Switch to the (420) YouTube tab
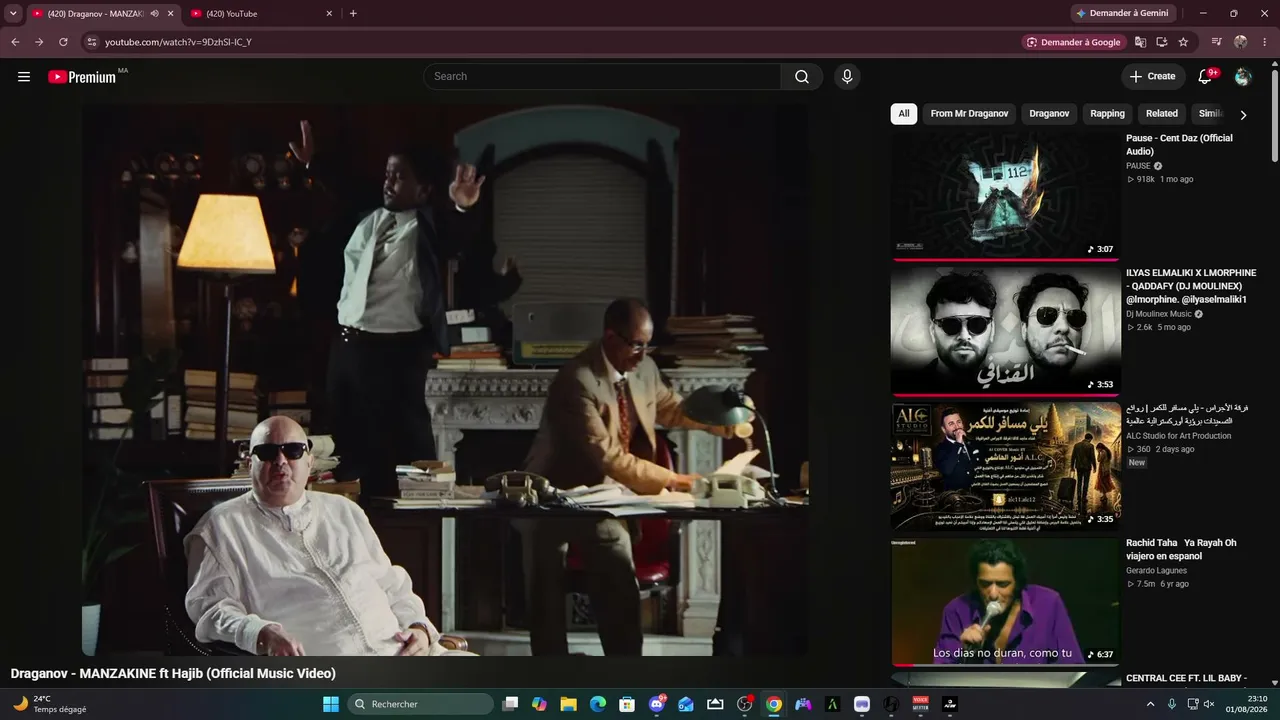This screenshot has width=1280, height=720. pyautogui.click(x=262, y=13)
